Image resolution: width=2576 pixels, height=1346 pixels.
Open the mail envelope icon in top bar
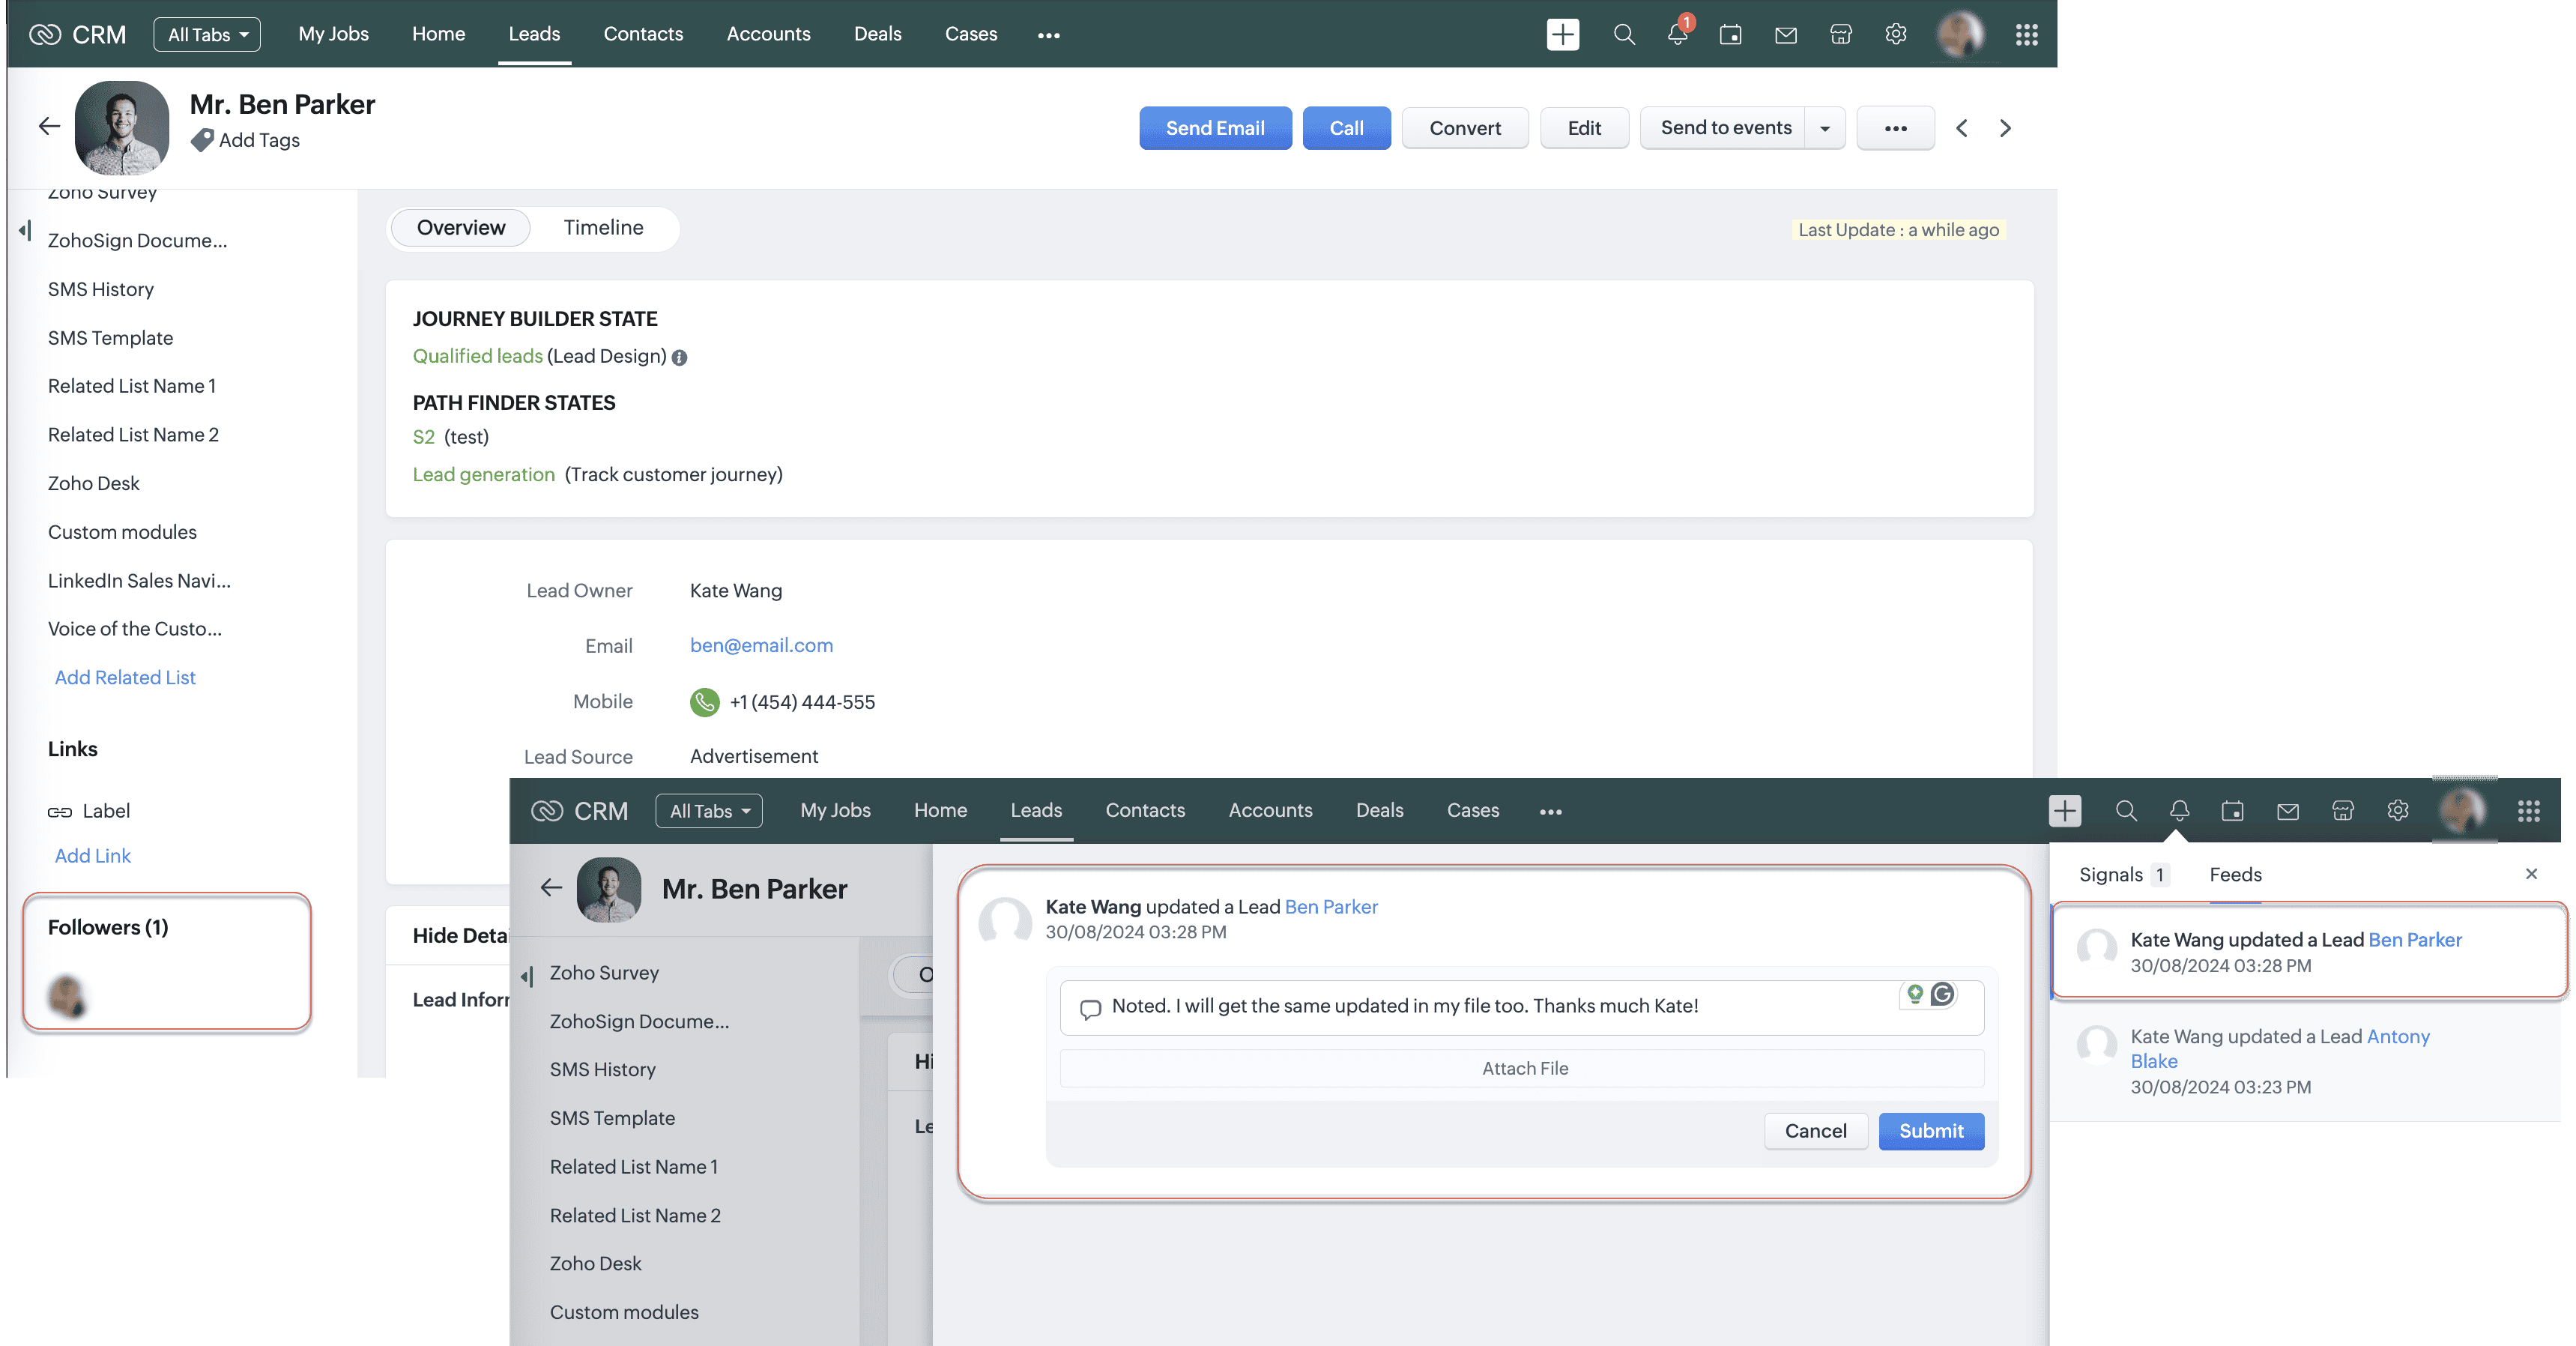click(1785, 35)
